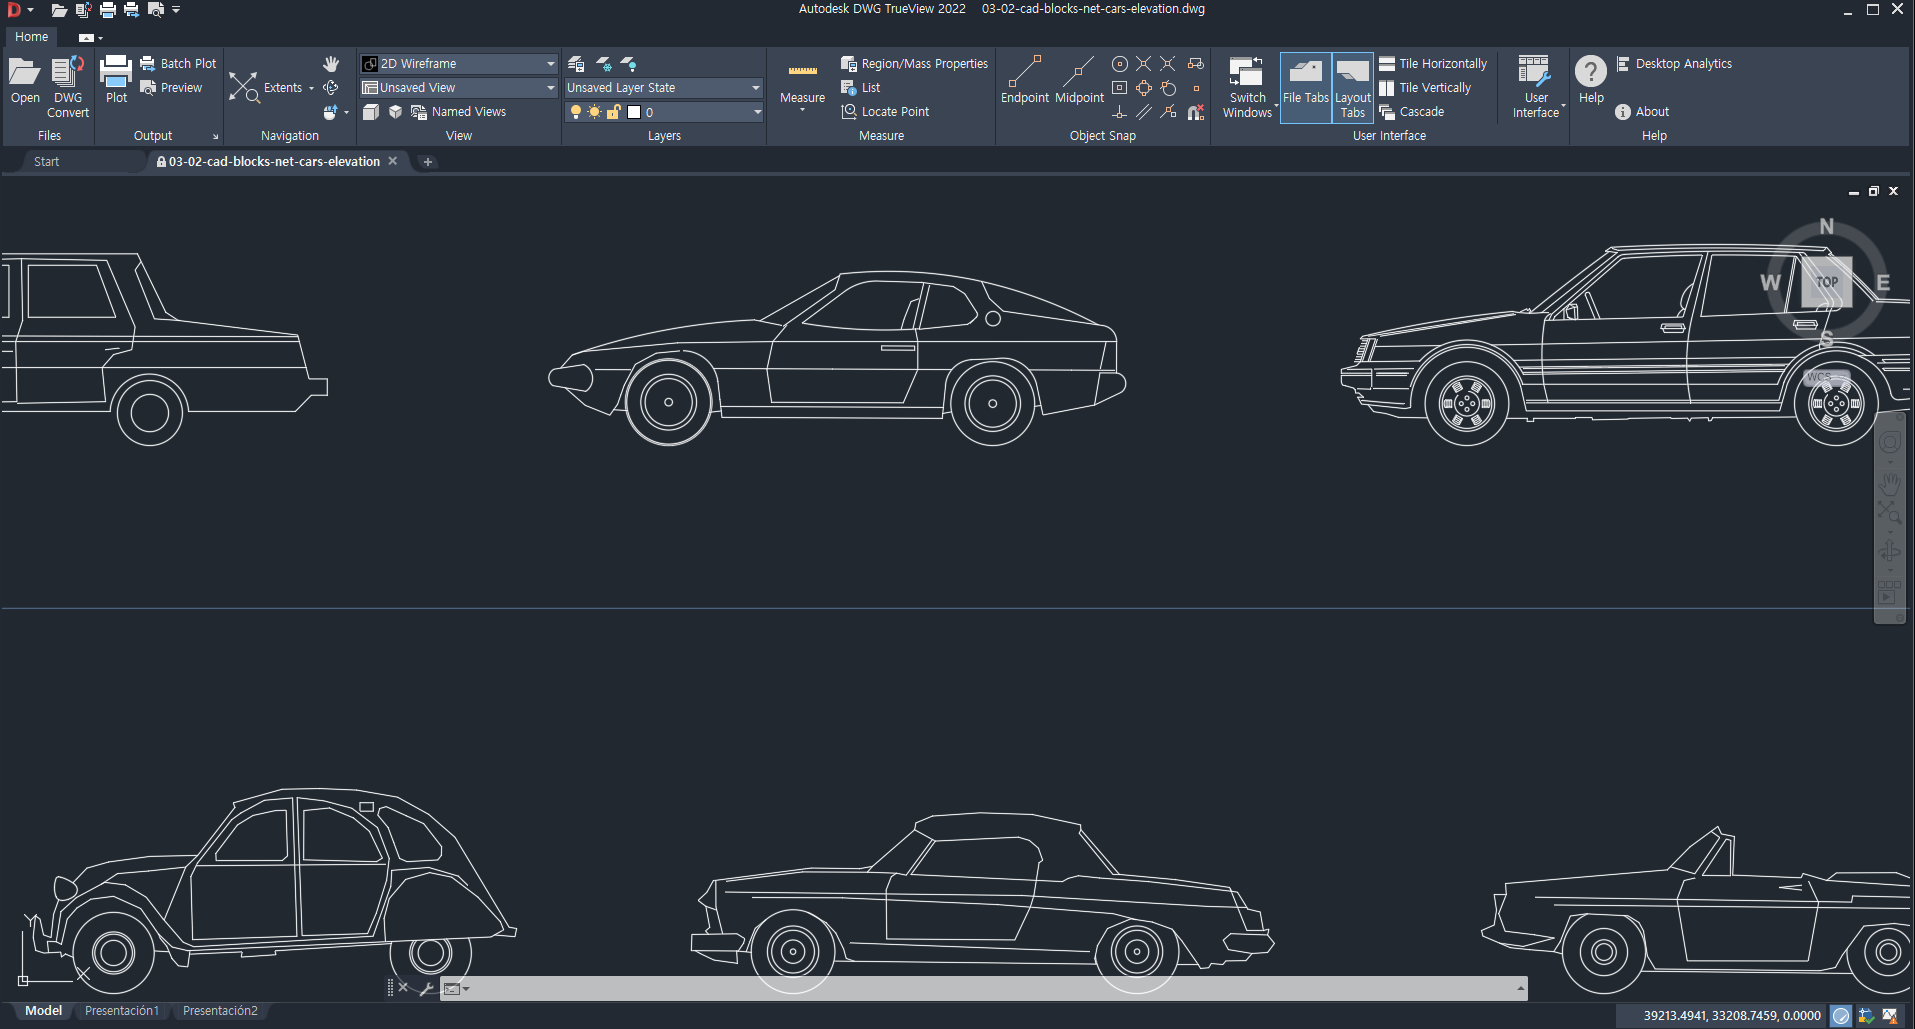Open the Unsaved View dropdown
The width and height of the screenshot is (1915, 1029).
click(x=458, y=88)
